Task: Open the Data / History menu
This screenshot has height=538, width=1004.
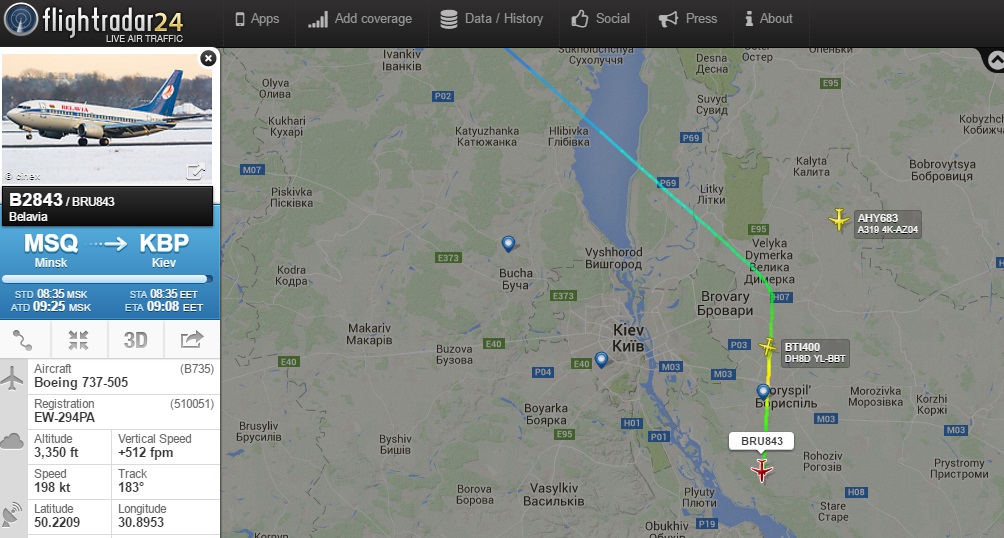Action: 492,19
